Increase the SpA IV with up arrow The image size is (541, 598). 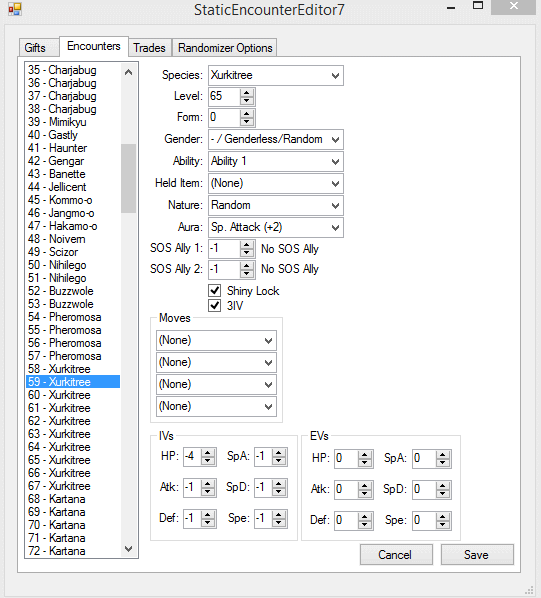pos(279,453)
